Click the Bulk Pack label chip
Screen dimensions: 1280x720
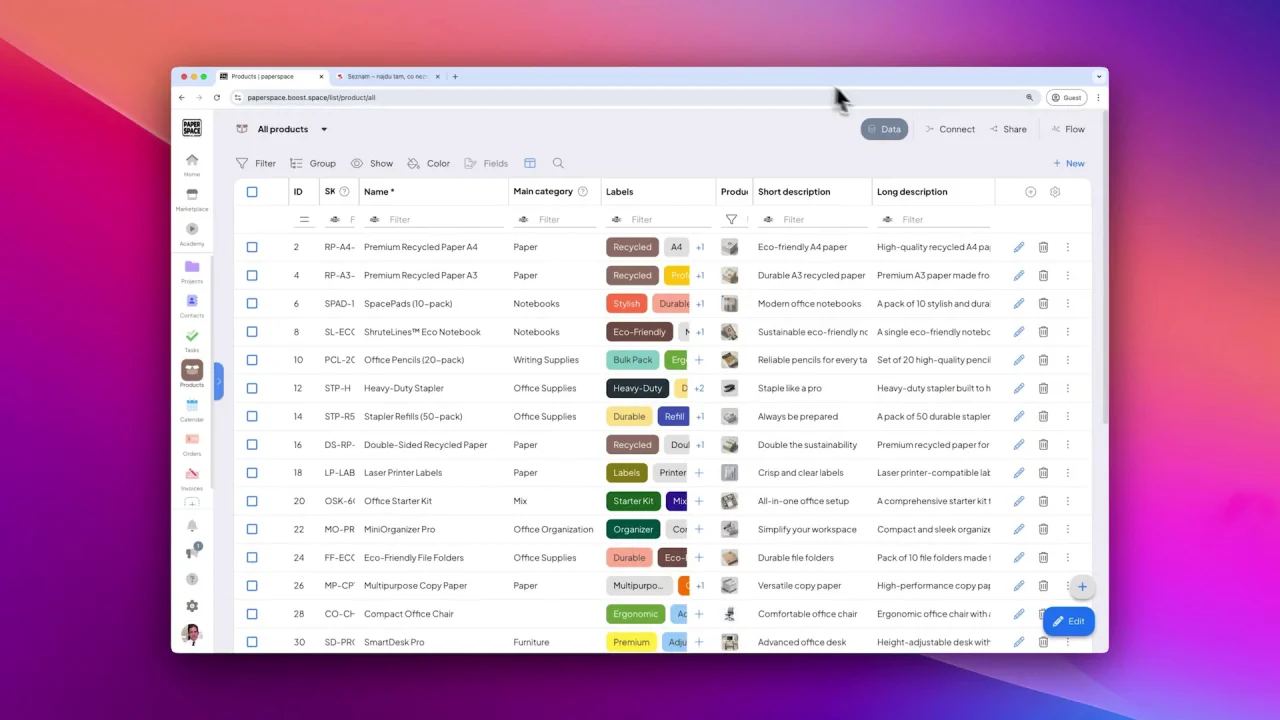(632, 360)
